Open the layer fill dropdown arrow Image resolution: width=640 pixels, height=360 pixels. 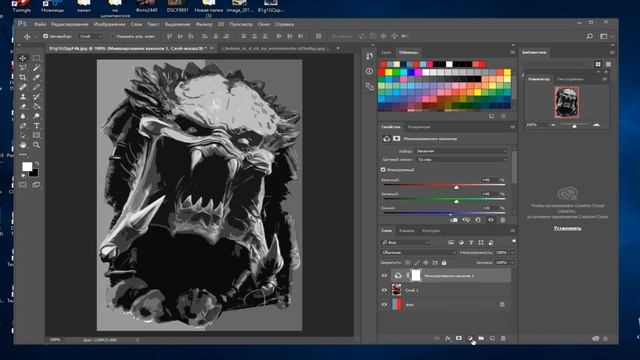pos(512,262)
